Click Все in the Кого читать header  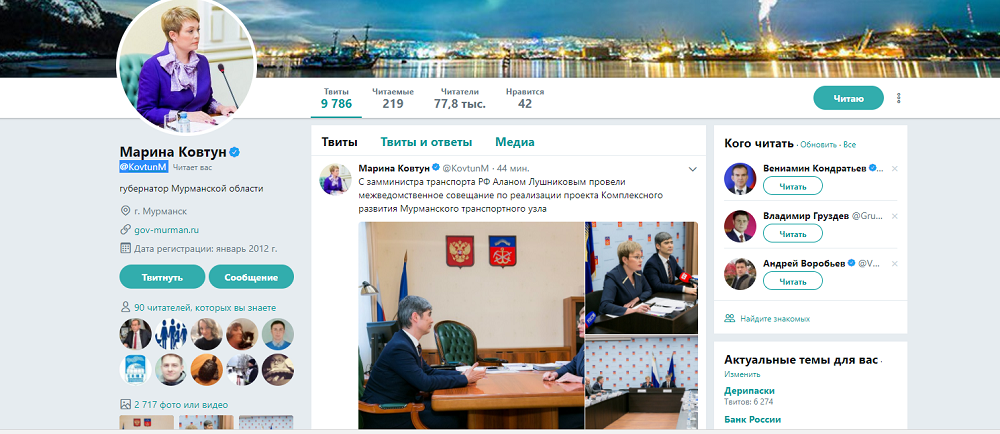(849, 145)
